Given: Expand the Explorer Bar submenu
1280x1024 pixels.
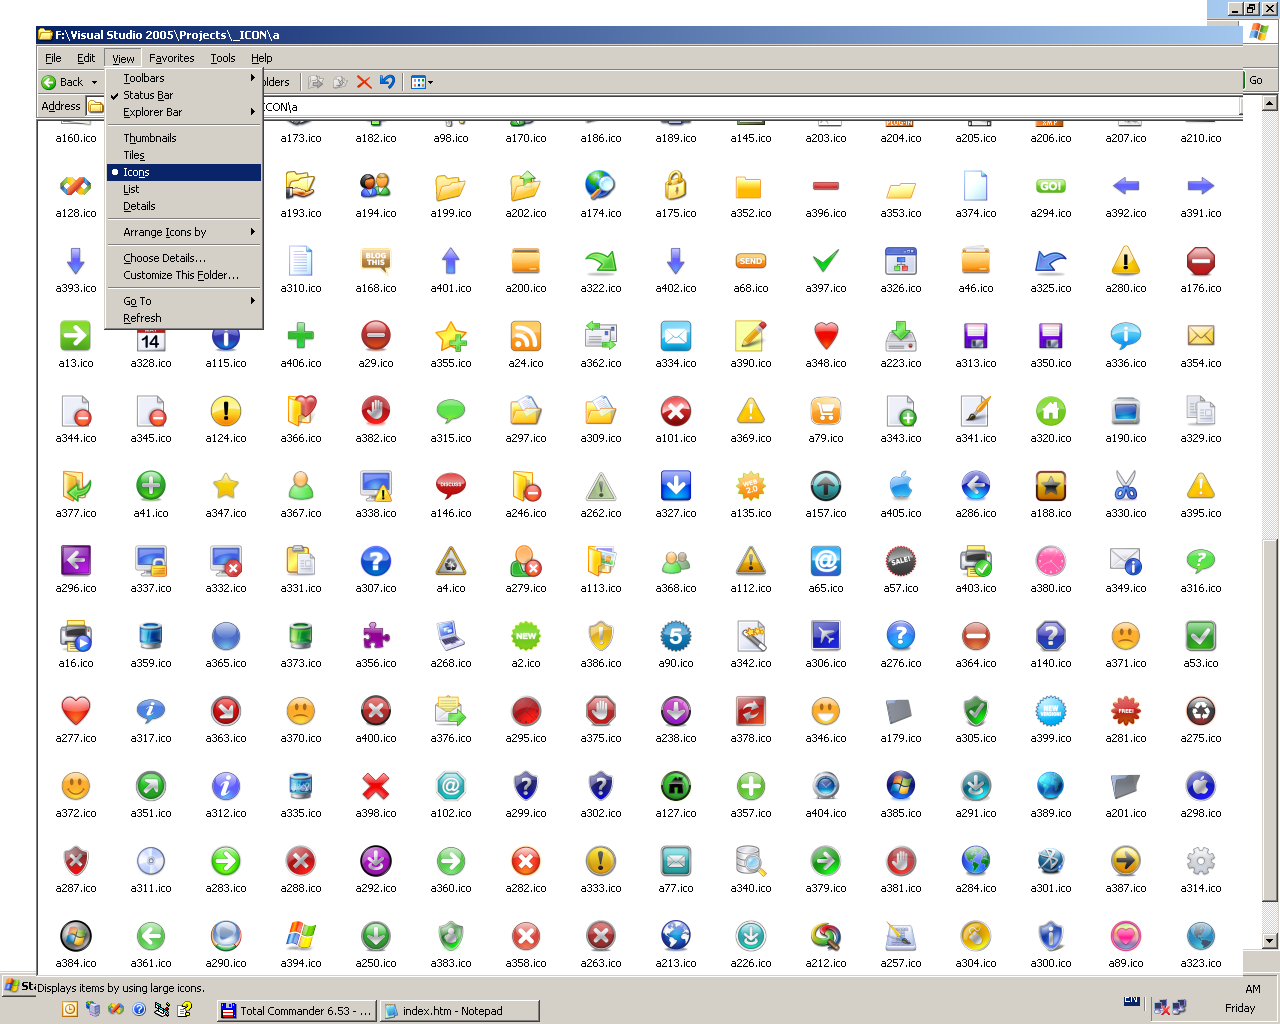Looking at the screenshot, I should (x=184, y=112).
